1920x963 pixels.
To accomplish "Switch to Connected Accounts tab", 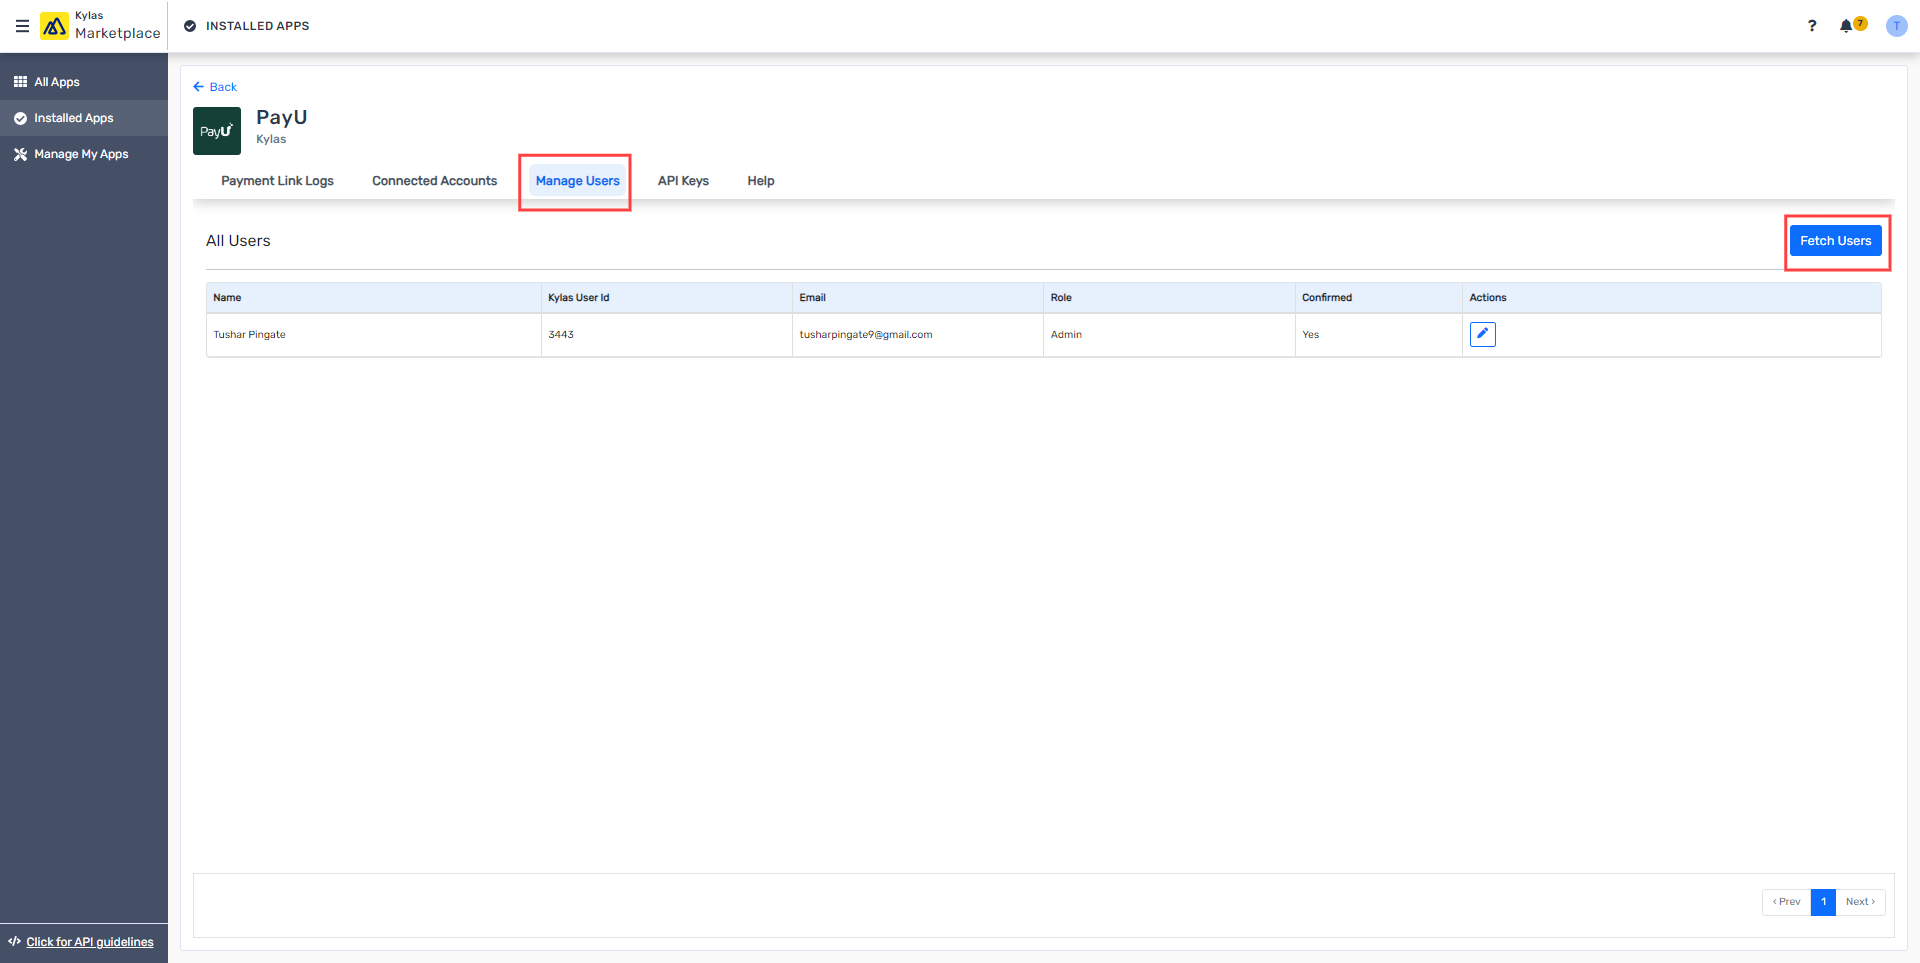I will 434,181.
